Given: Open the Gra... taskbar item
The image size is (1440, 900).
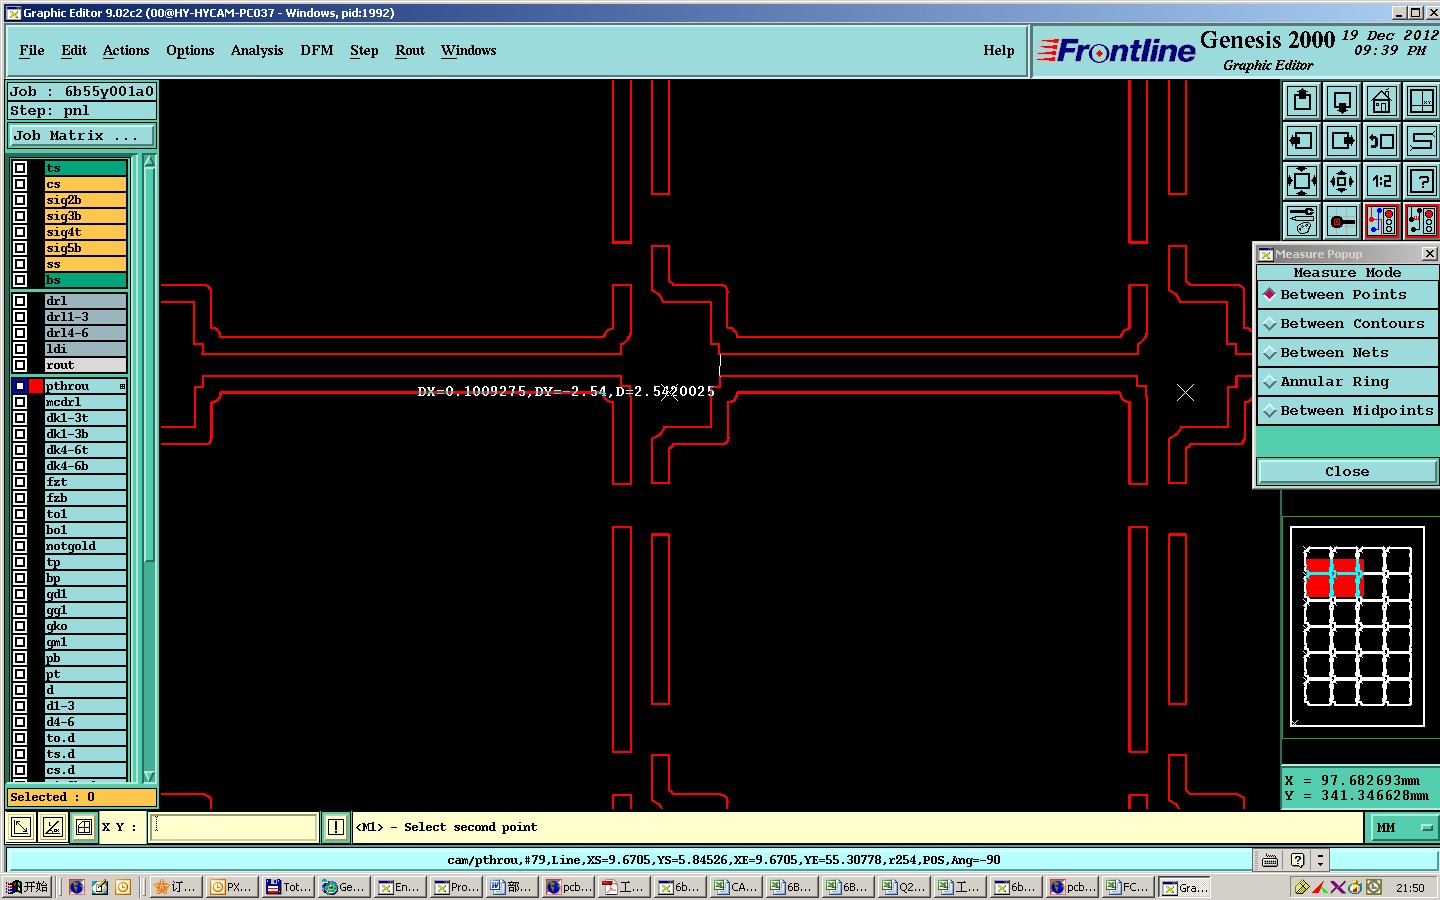Looking at the screenshot, I should (1185, 887).
